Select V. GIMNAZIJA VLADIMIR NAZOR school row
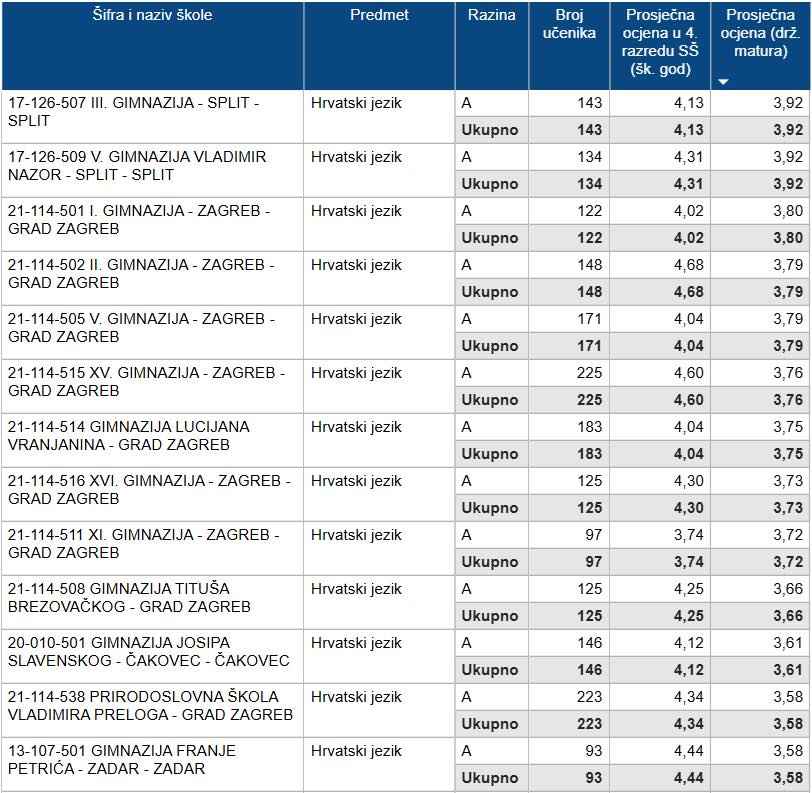 click(137, 166)
